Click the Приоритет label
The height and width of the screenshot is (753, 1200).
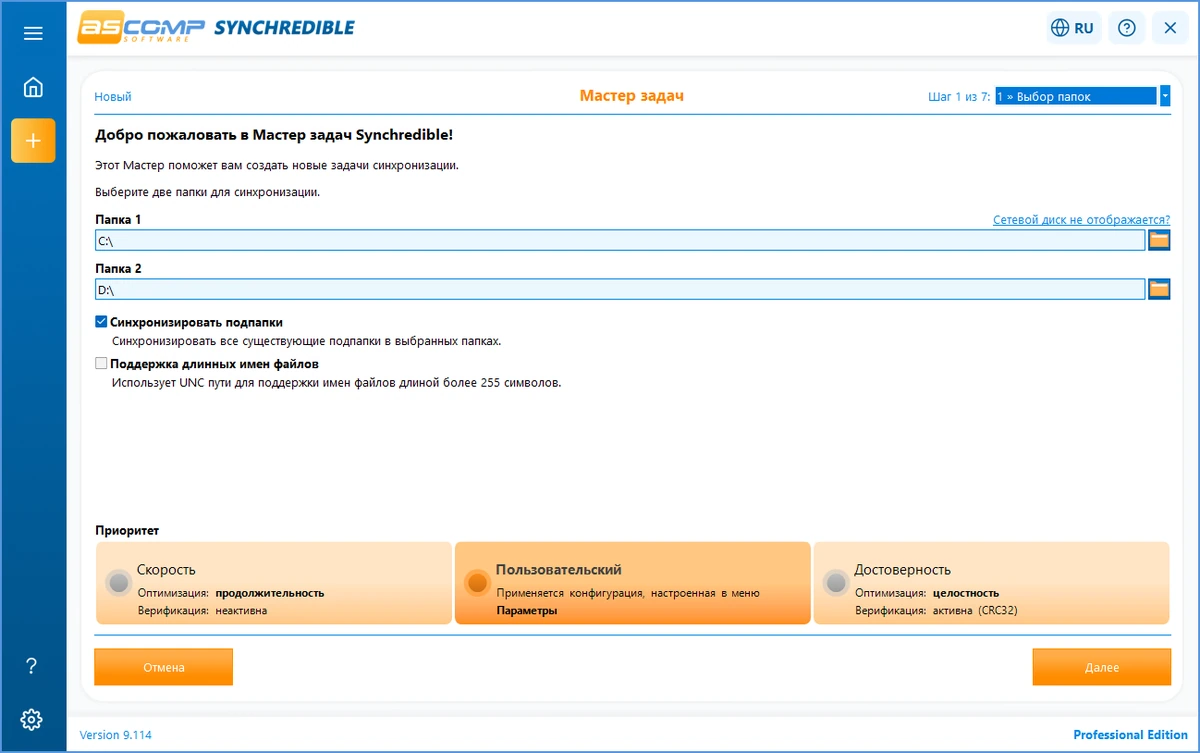click(127, 530)
